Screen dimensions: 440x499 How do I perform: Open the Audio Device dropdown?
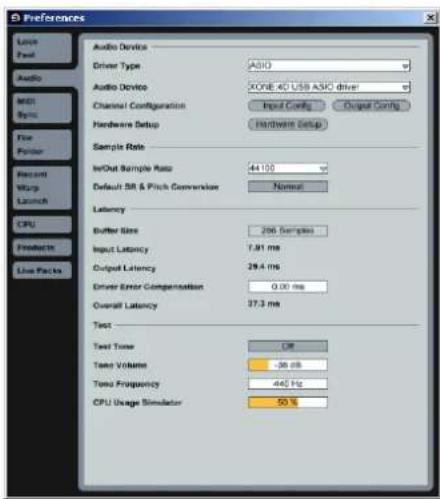(329, 87)
